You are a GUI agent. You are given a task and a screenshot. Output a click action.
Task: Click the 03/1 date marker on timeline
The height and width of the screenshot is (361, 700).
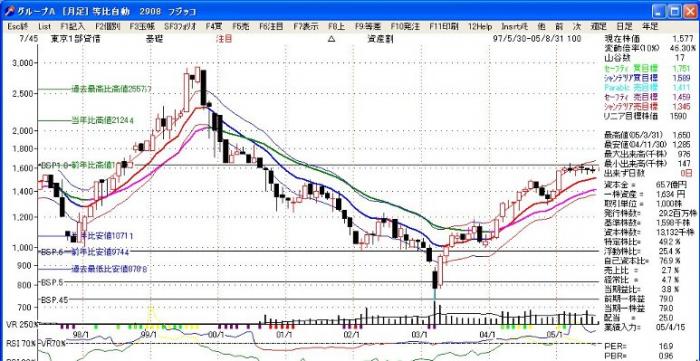coord(420,333)
